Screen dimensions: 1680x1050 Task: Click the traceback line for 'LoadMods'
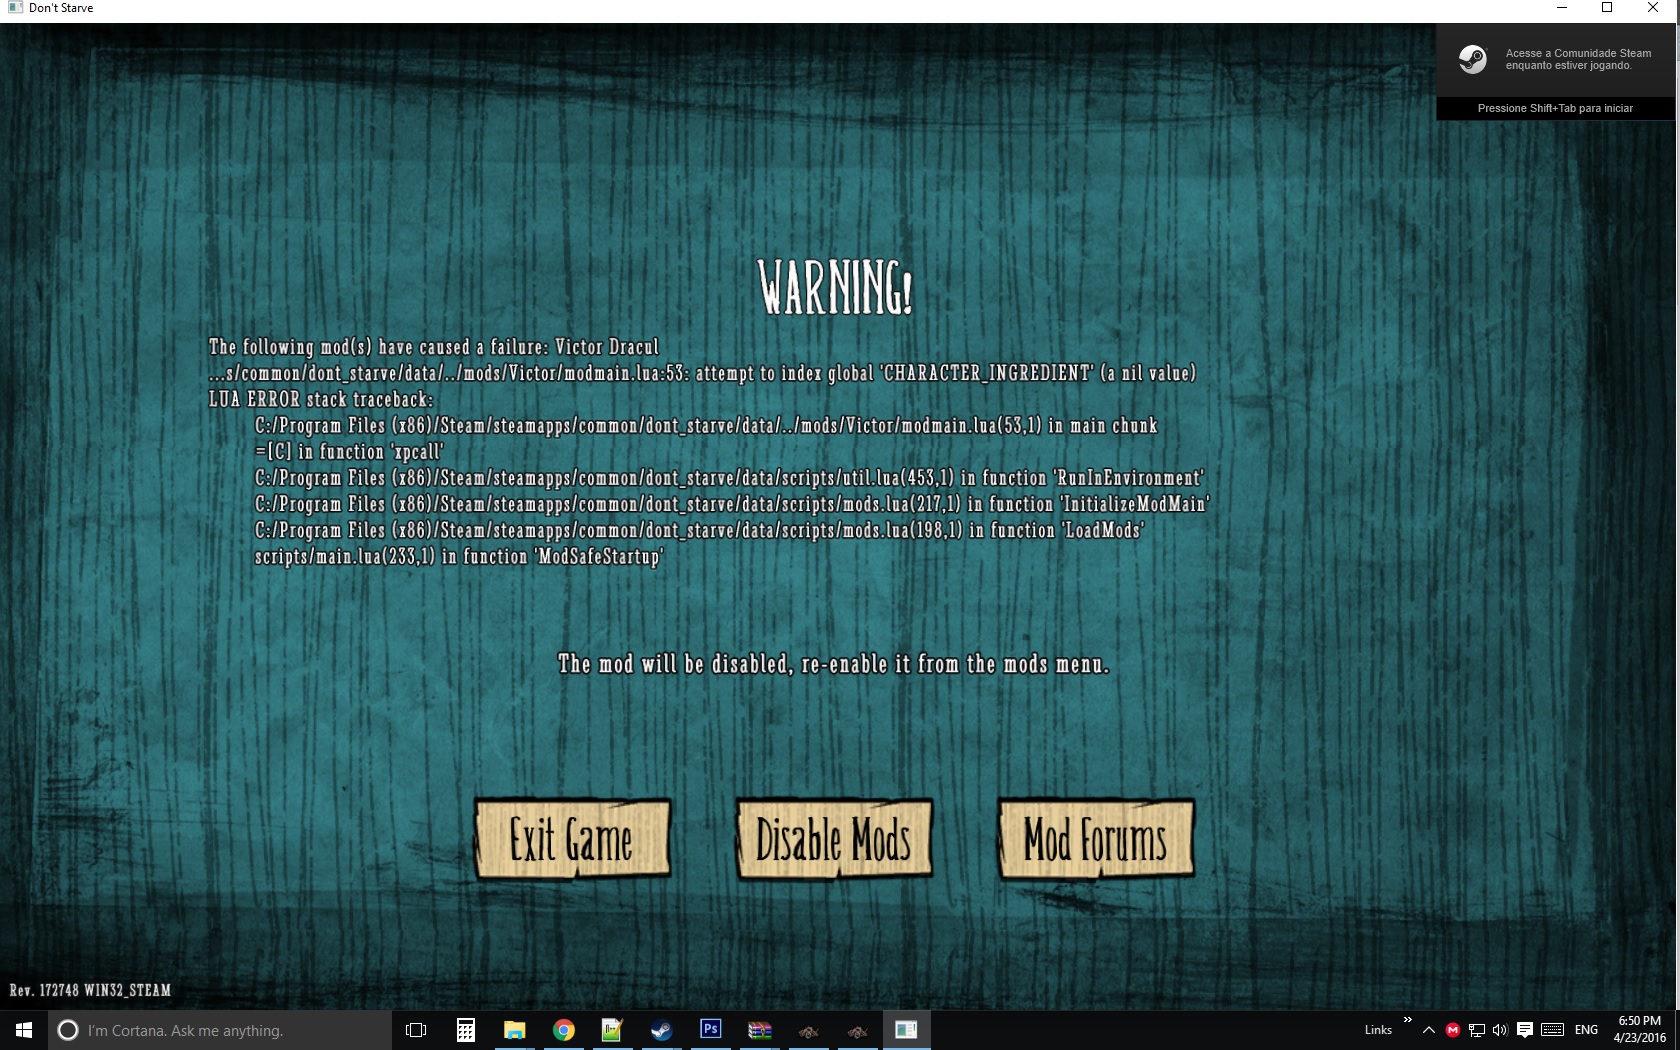[x=700, y=530]
